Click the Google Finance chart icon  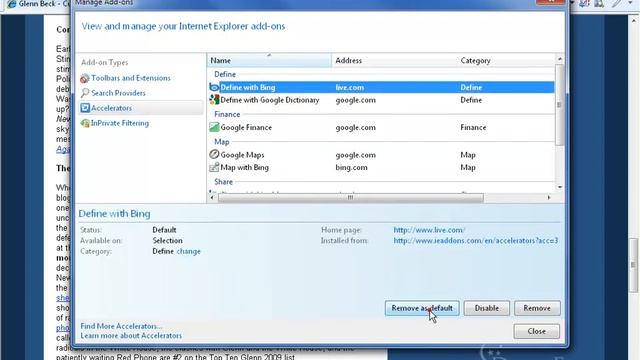click(214, 127)
